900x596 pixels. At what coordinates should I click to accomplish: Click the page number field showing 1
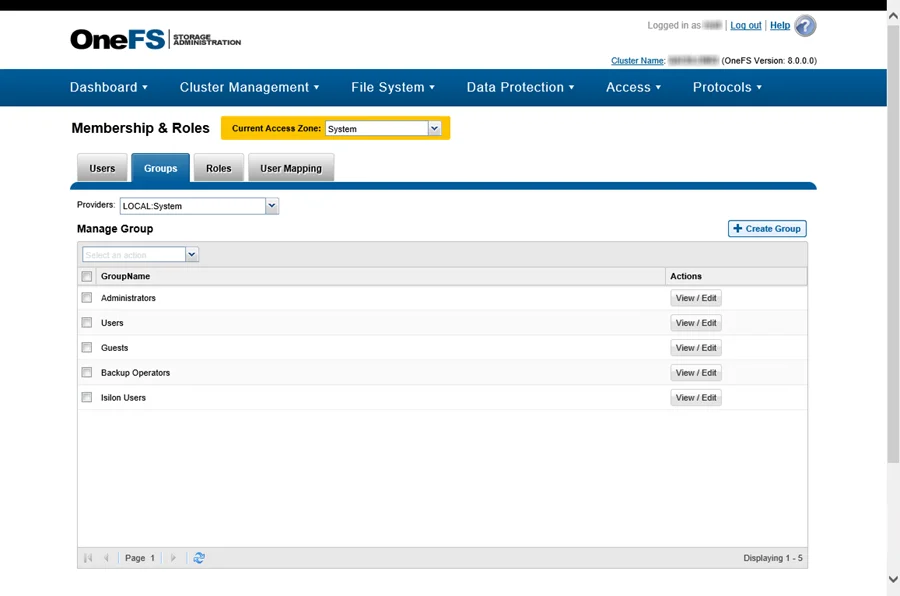[x=153, y=558]
